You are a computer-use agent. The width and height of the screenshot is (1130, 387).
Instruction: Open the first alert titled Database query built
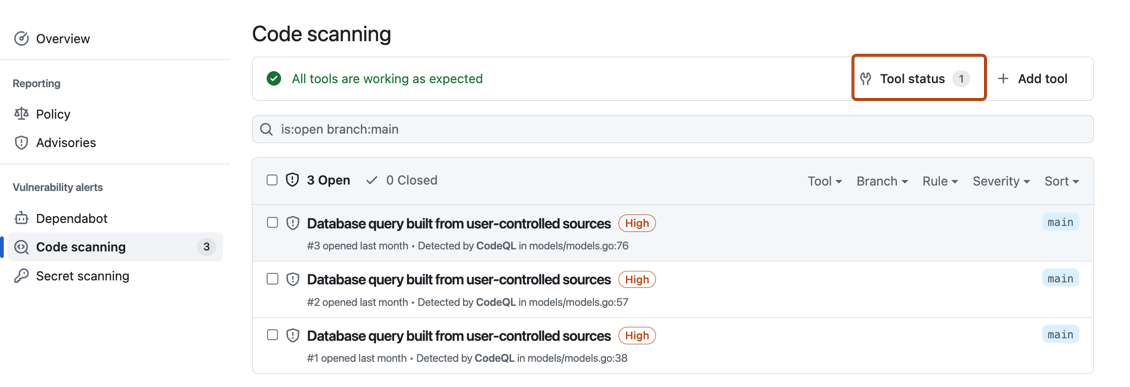459,223
